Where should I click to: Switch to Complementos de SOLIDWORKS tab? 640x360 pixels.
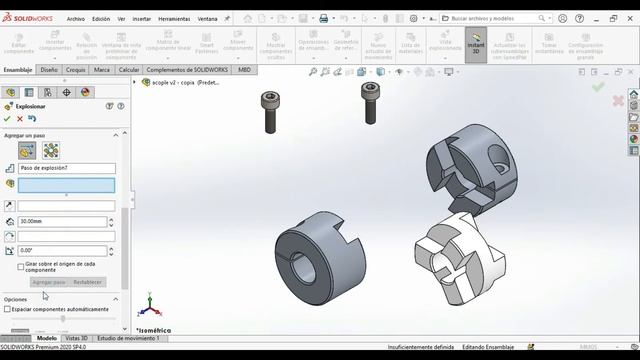tap(187, 70)
